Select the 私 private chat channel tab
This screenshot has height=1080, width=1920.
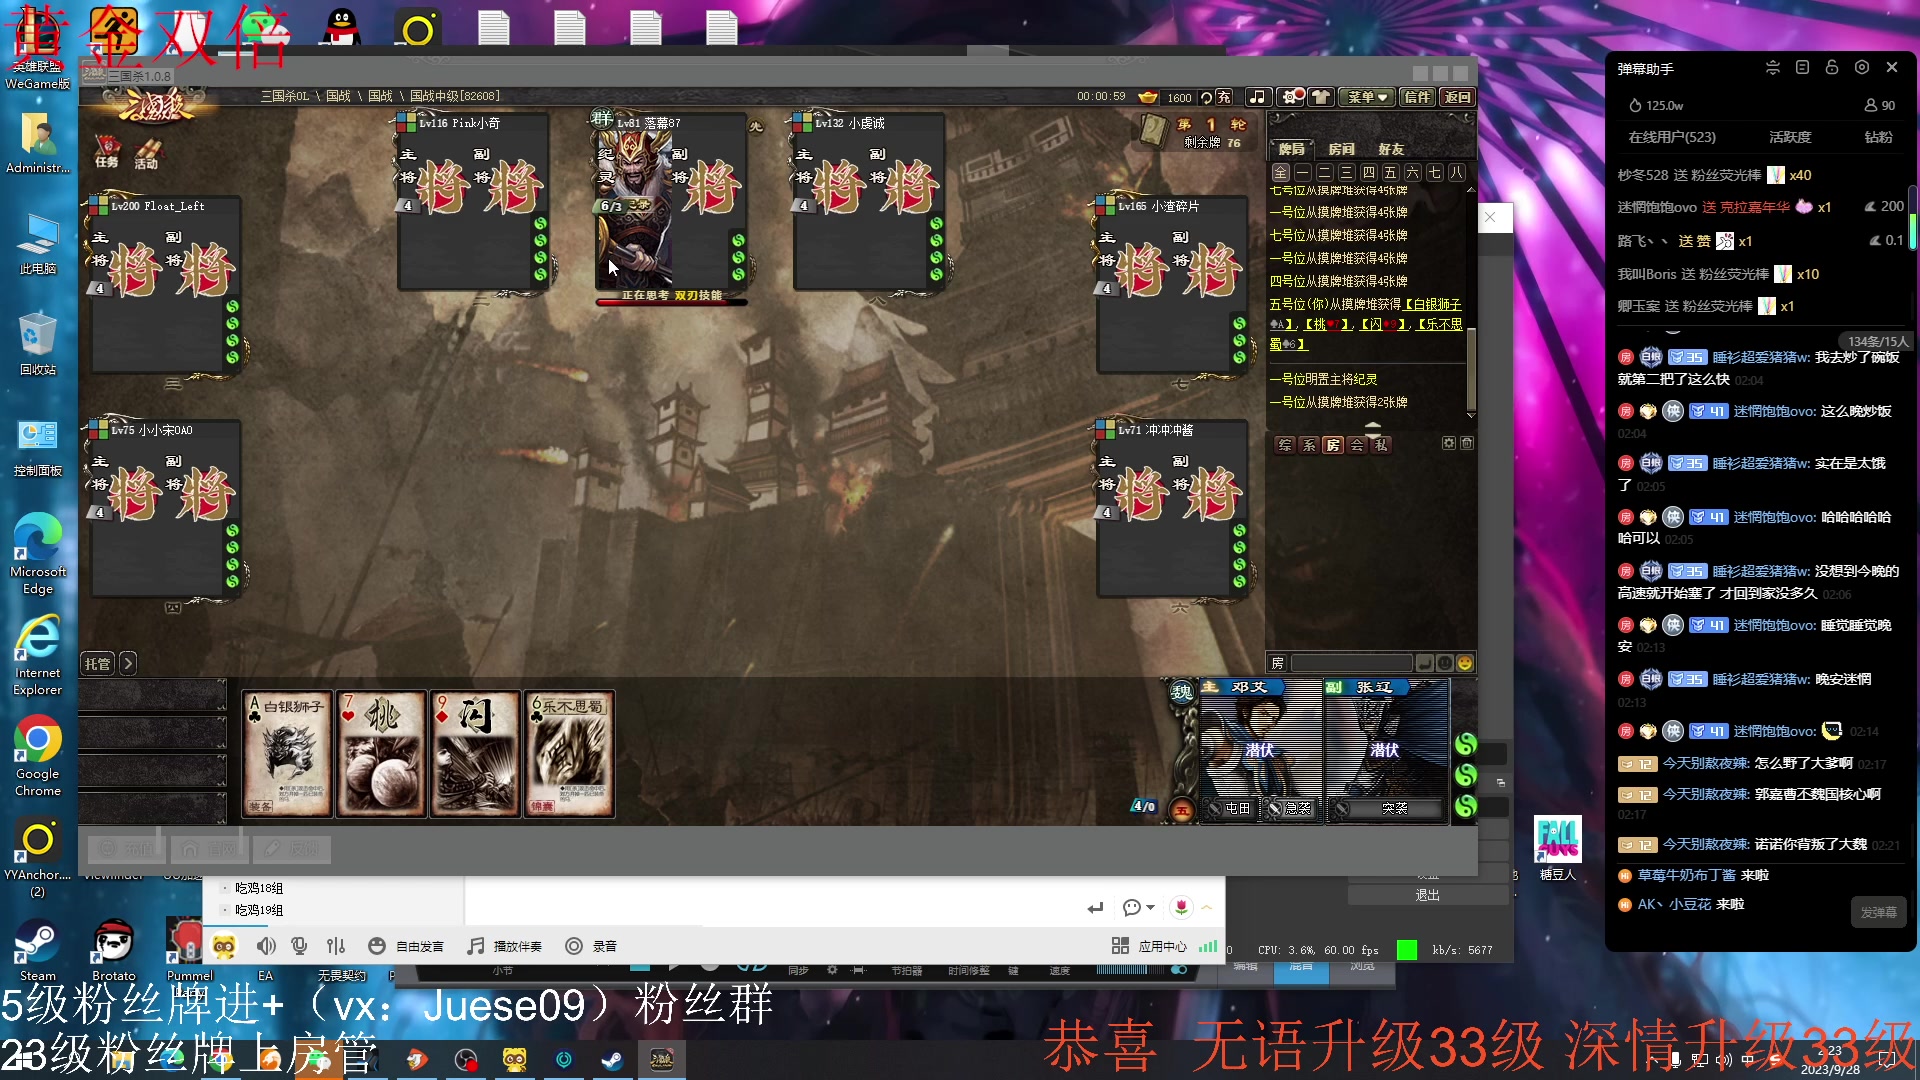click(x=1379, y=444)
